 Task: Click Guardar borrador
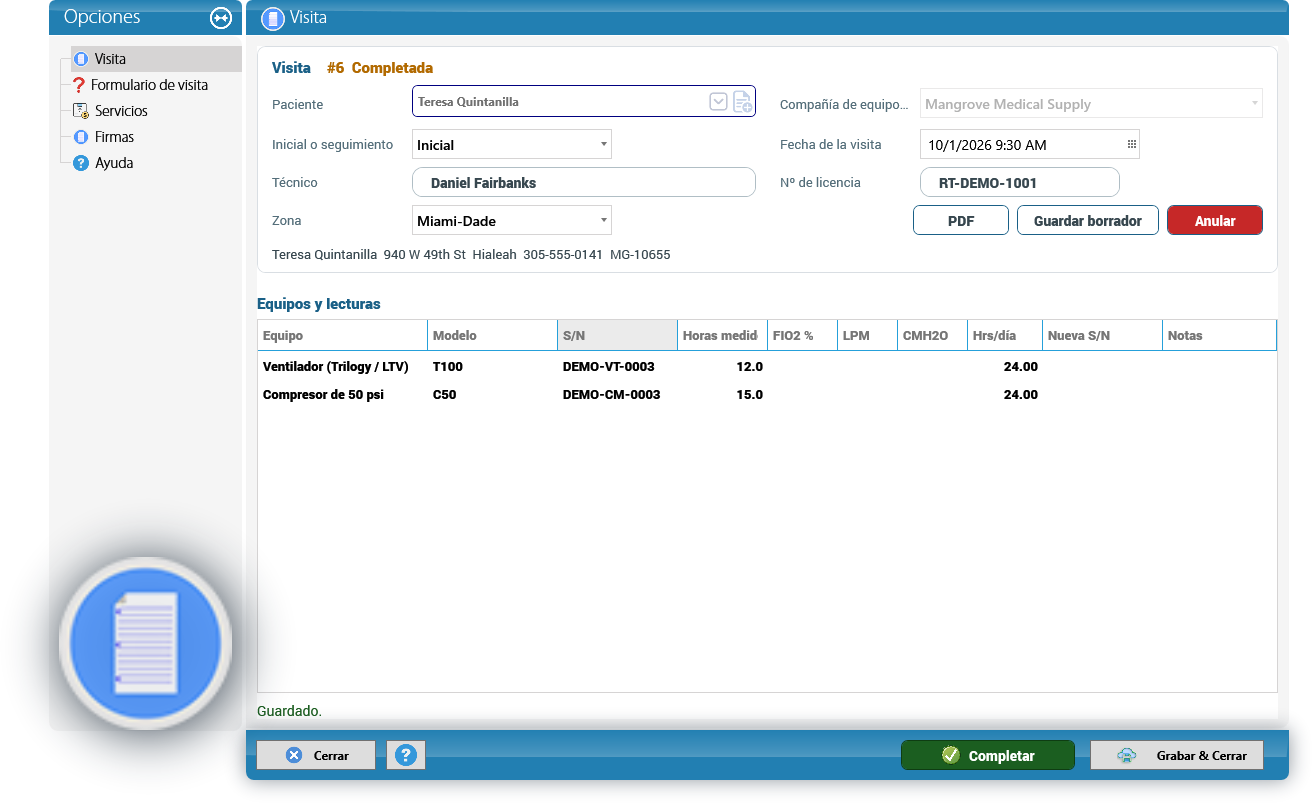coord(1088,220)
